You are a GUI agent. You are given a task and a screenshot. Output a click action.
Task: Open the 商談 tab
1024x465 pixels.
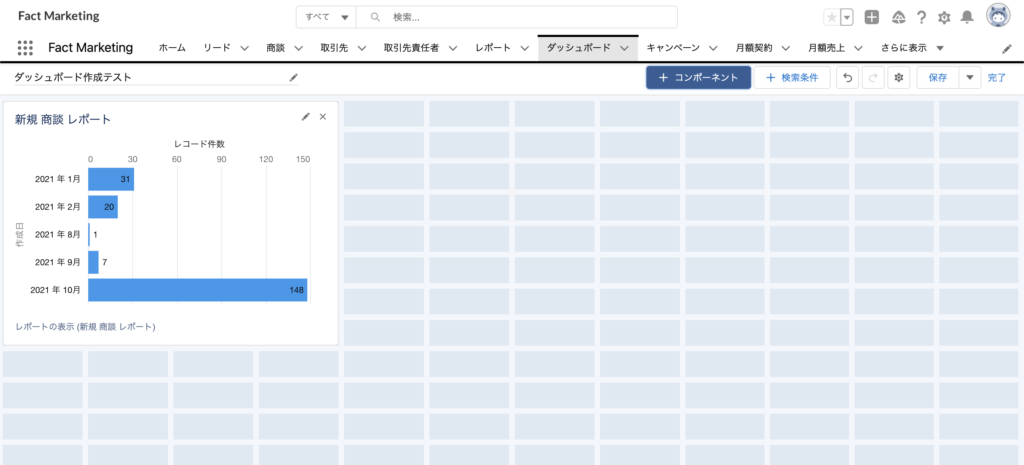click(x=275, y=48)
